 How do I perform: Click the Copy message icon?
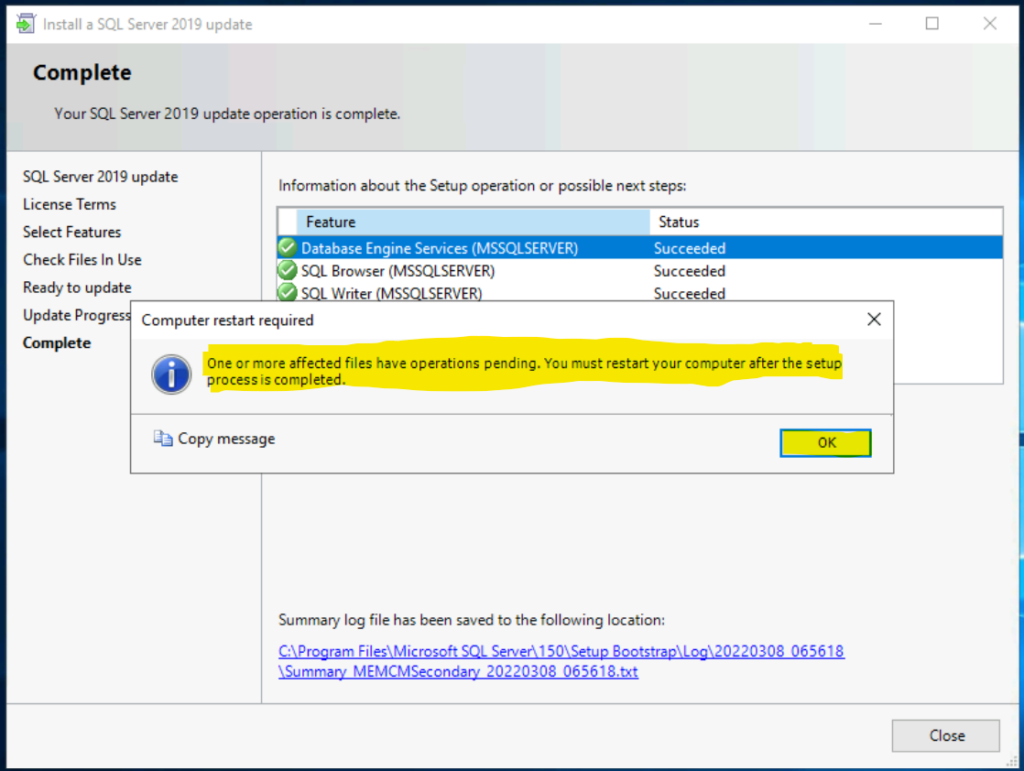click(x=163, y=438)
